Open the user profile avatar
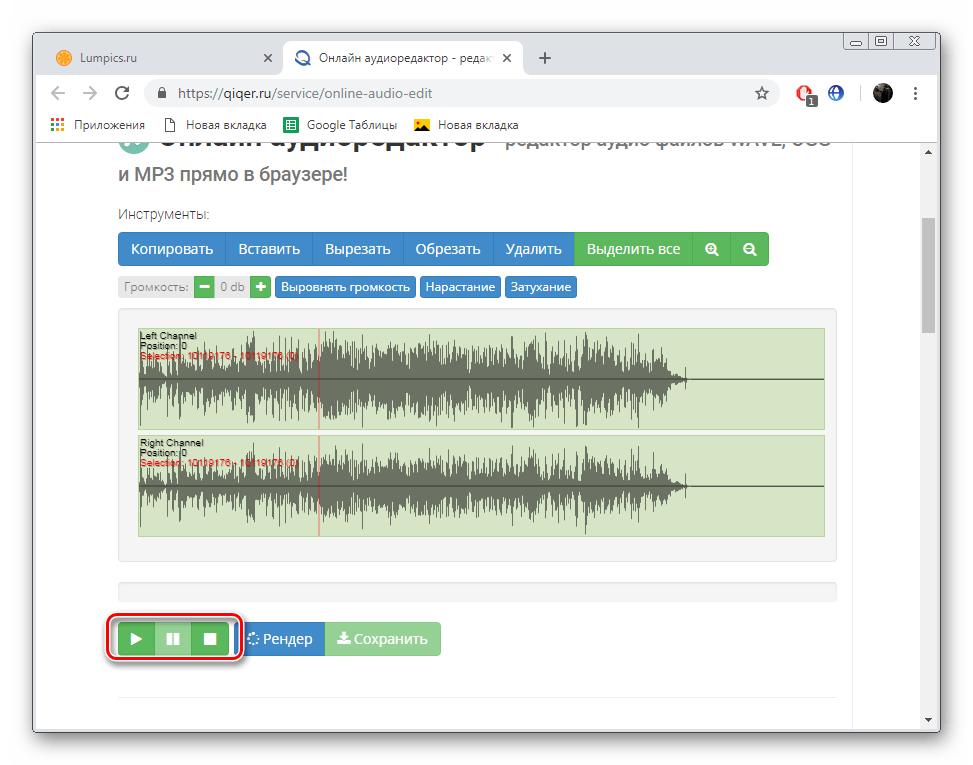The width and height of the screenshot is (973, 765). pos(882,93)
